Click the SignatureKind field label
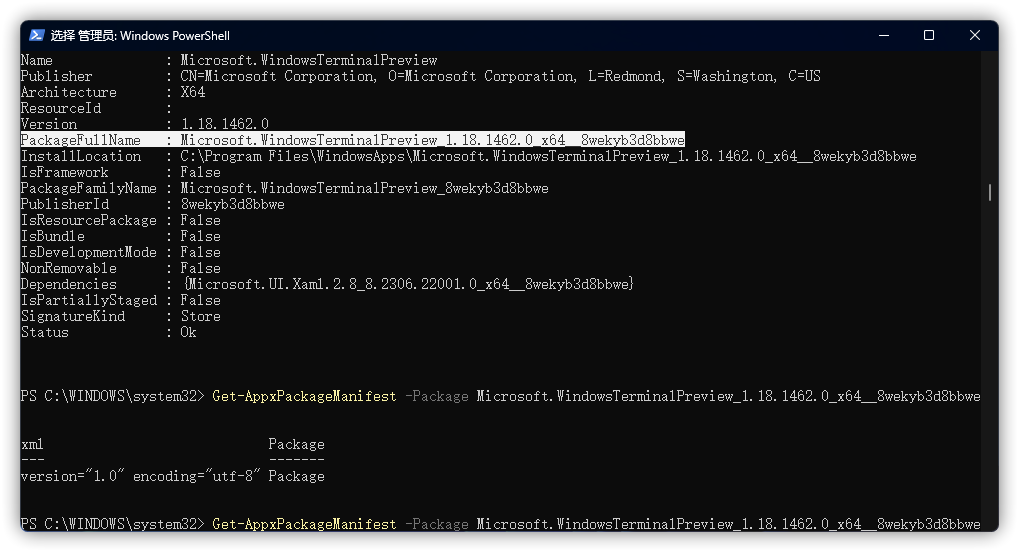Viewport: 1019px width, 552px height. [73, 316]
